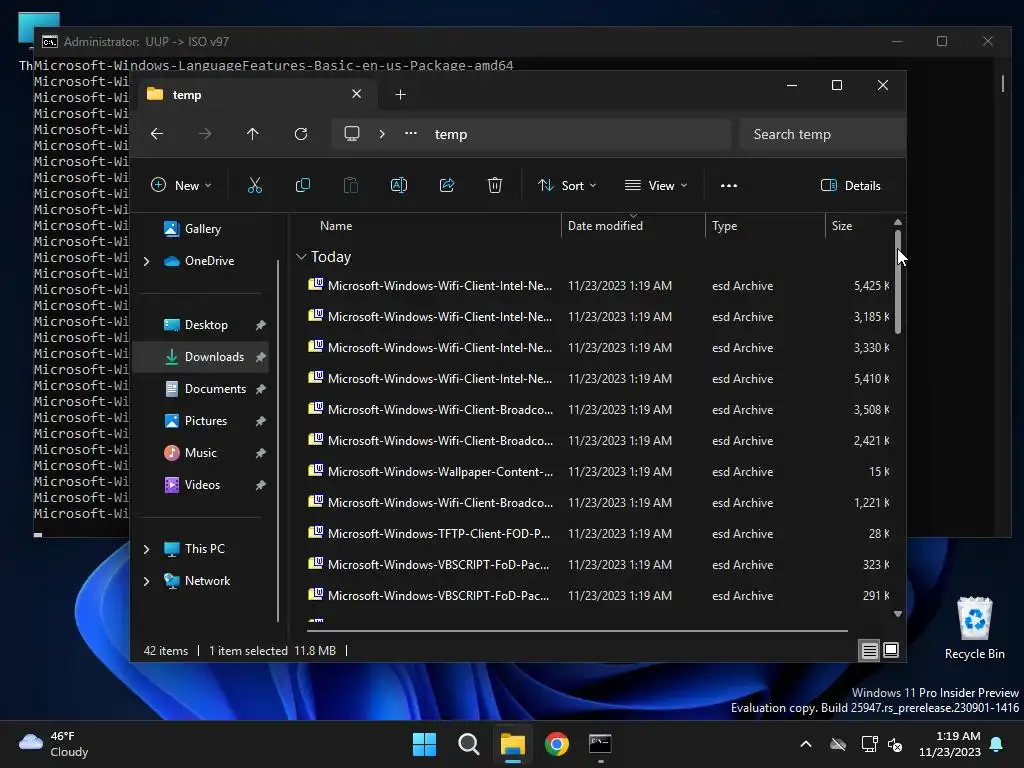Click the UUP -> ISO command window title
The width and height of the screenshot is (1024, 768).
tap(146, 42)
